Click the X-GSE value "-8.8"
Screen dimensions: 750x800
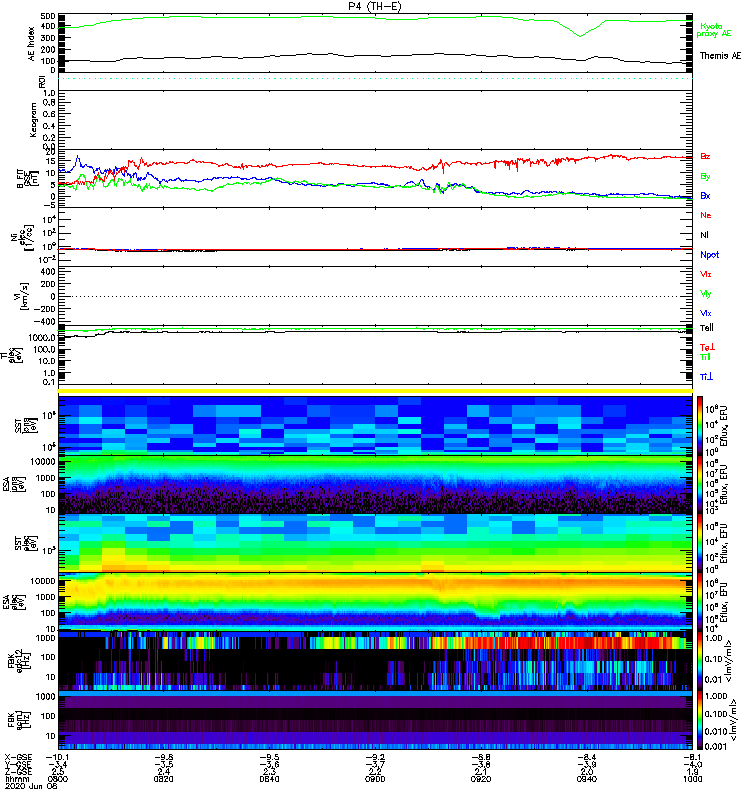(x=481, y=757)
